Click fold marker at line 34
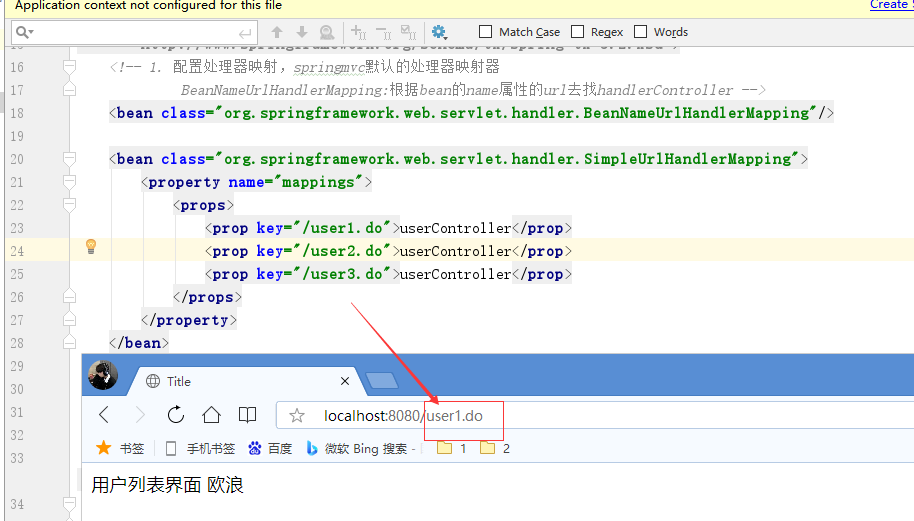914x521 pixels. [x=69, y=504]
